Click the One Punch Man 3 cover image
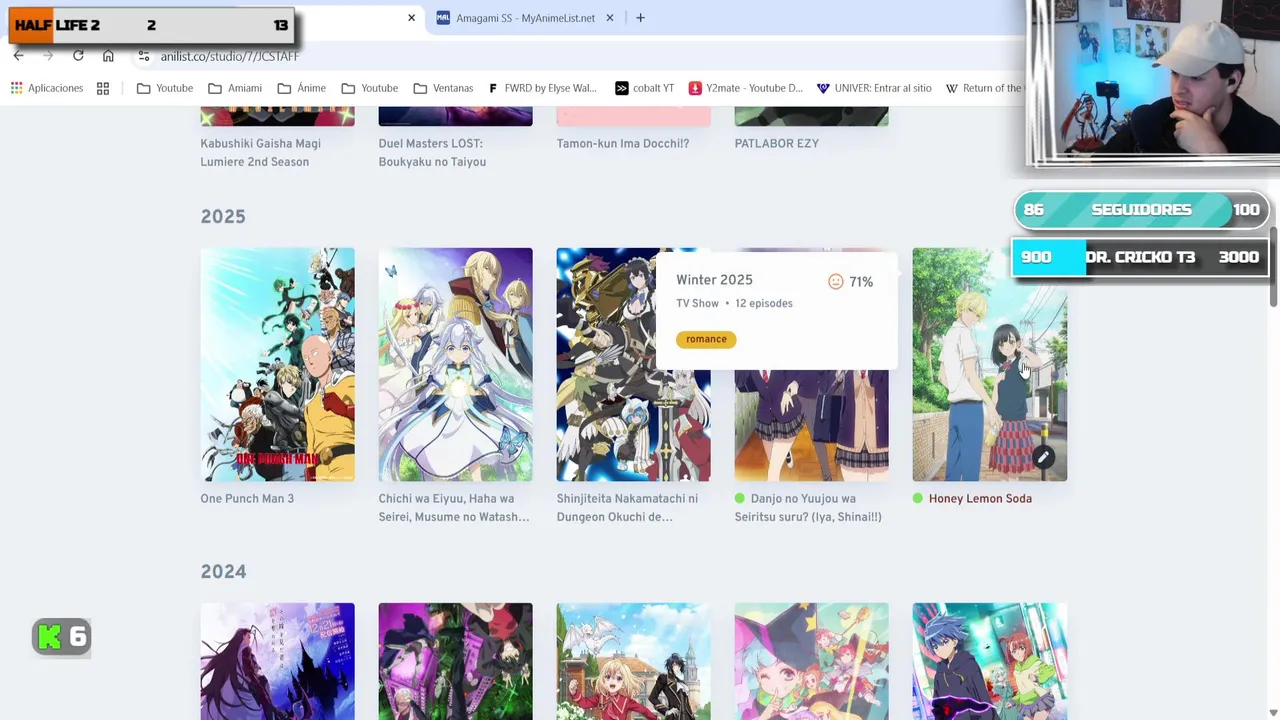Screen dimensions: 1280x720 point(277,364)
